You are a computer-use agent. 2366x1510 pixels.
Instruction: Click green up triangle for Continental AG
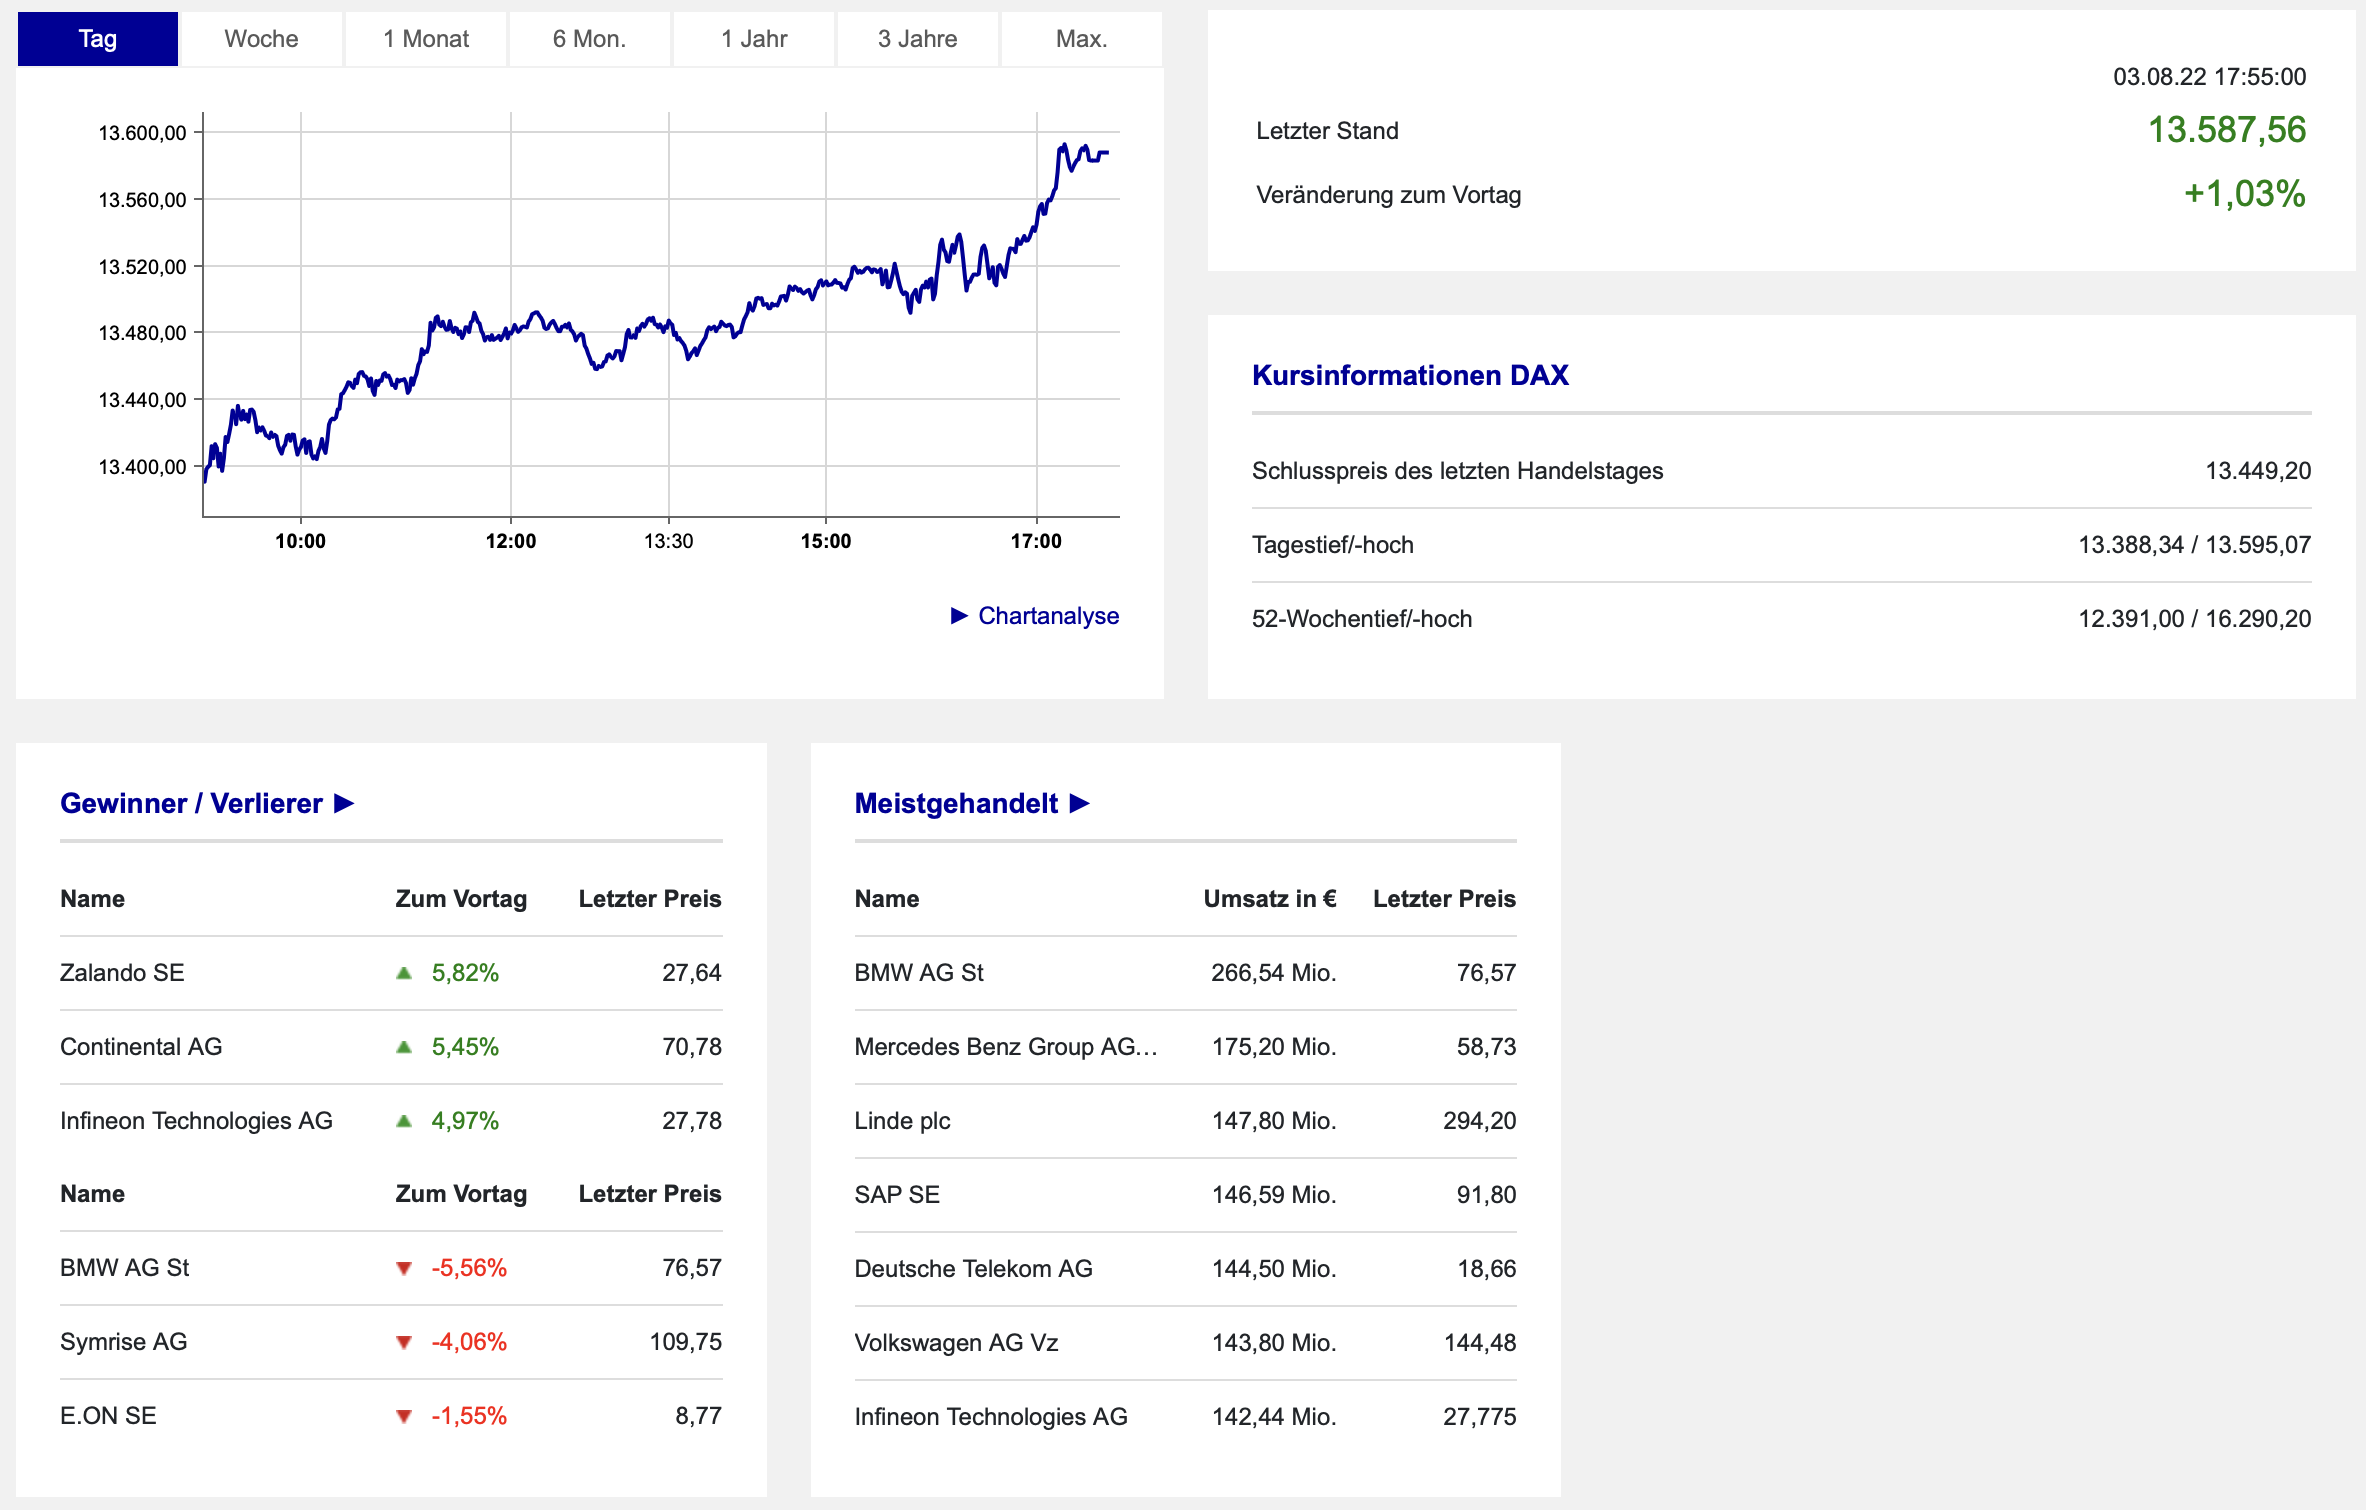click(x=404, y=1047)
